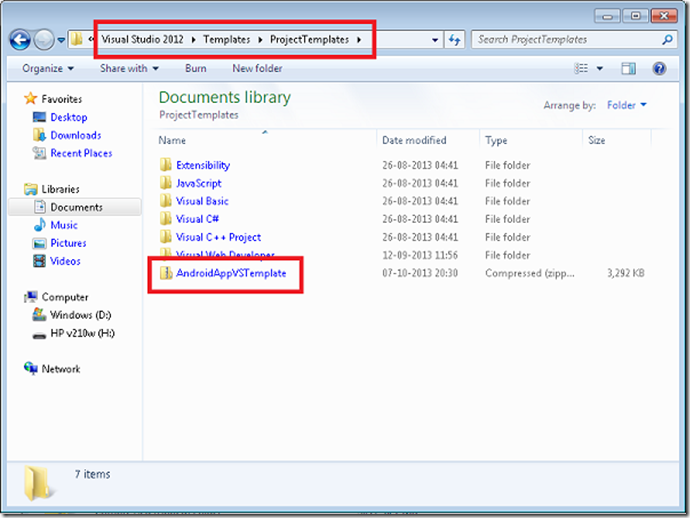Click the Favorites star icon
690x518 pixels.
30,98
